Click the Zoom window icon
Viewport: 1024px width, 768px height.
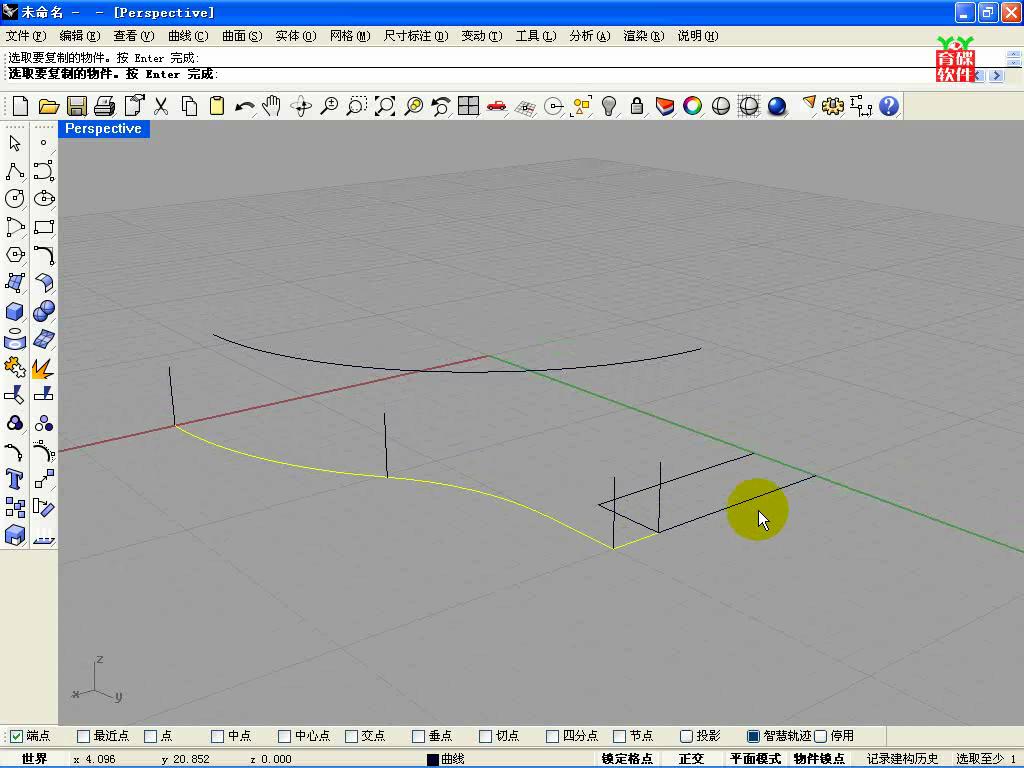(357, 106)
